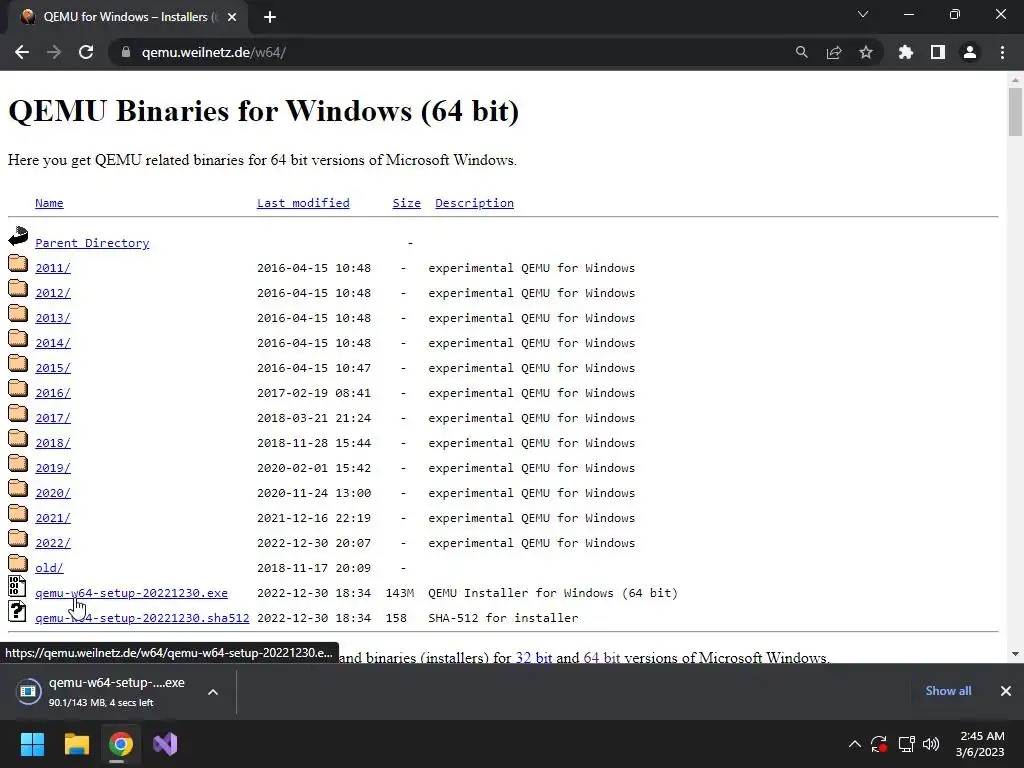Screen dimensions: 1024x768
Task: Open the 2017/ folder link
Action: (x=53, y=418)
